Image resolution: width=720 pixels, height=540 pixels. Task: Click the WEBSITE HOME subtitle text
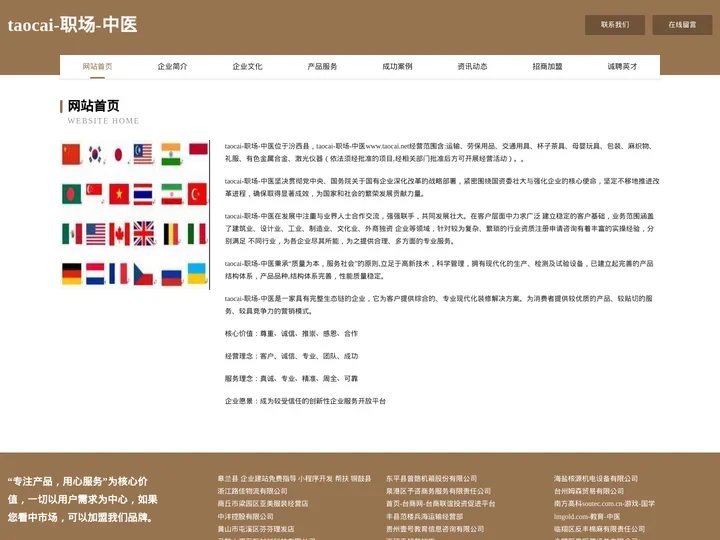click(x=103, y=121)
